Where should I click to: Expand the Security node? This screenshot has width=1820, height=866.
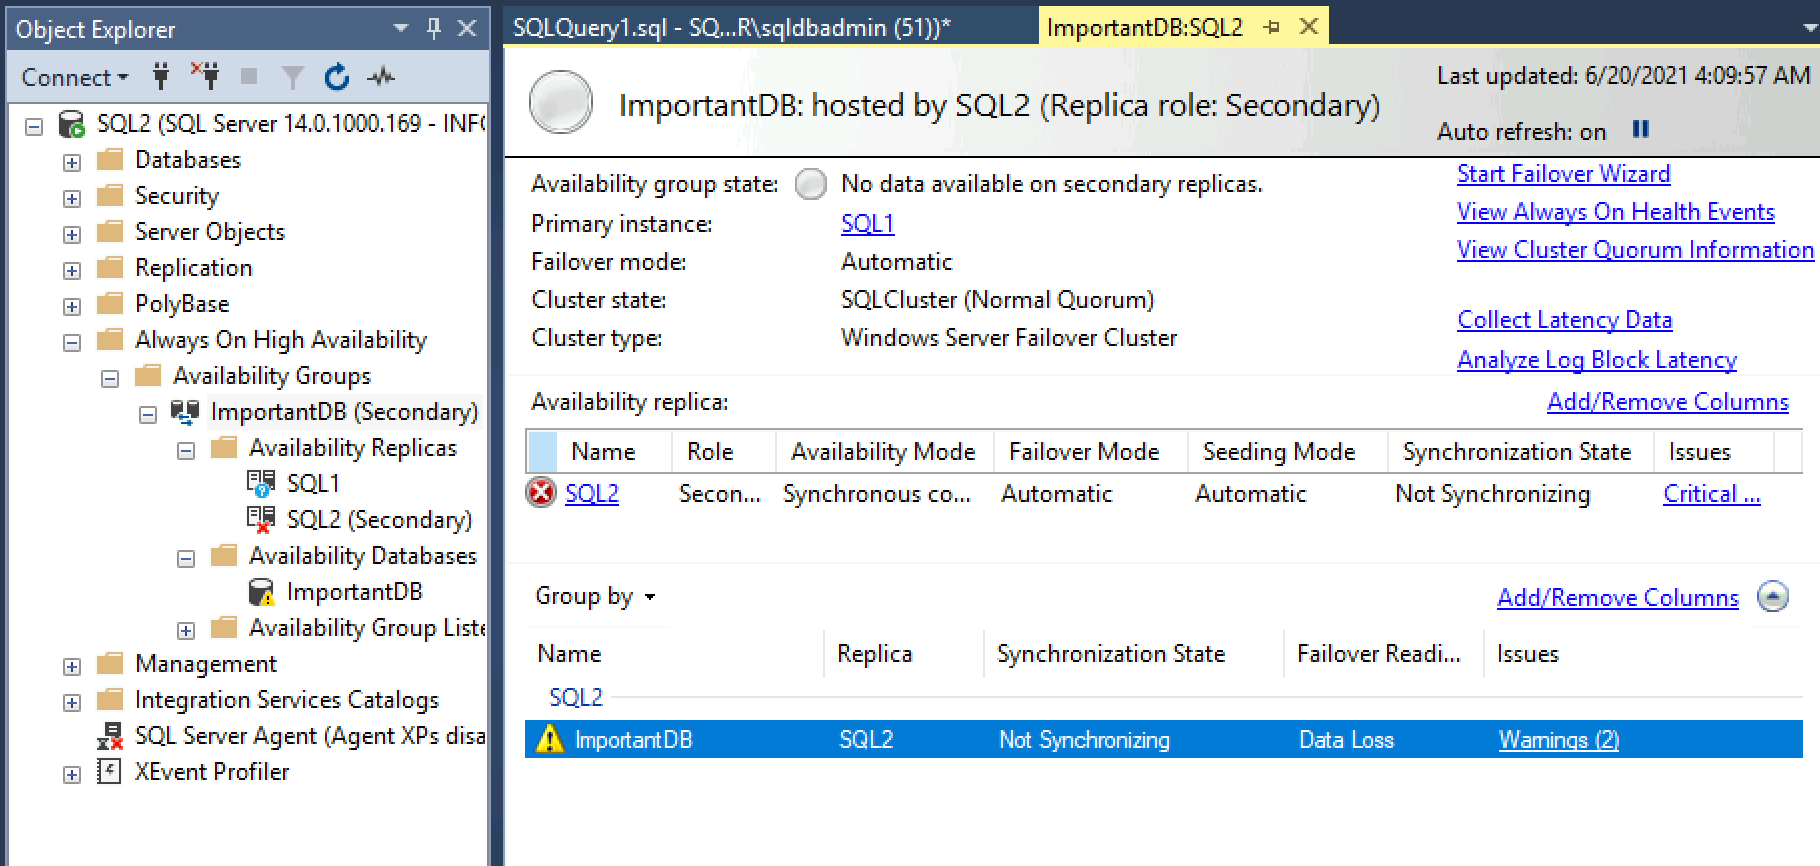coord(72,198)
